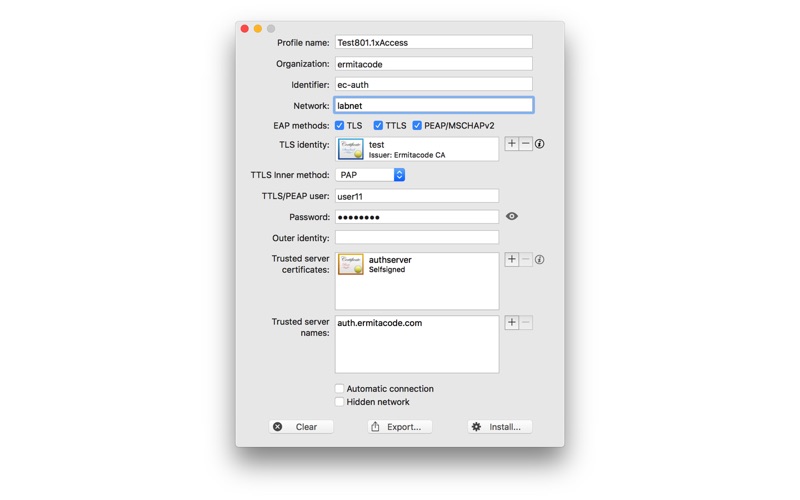Click the add TLS identity plus icon

[511, 144]
